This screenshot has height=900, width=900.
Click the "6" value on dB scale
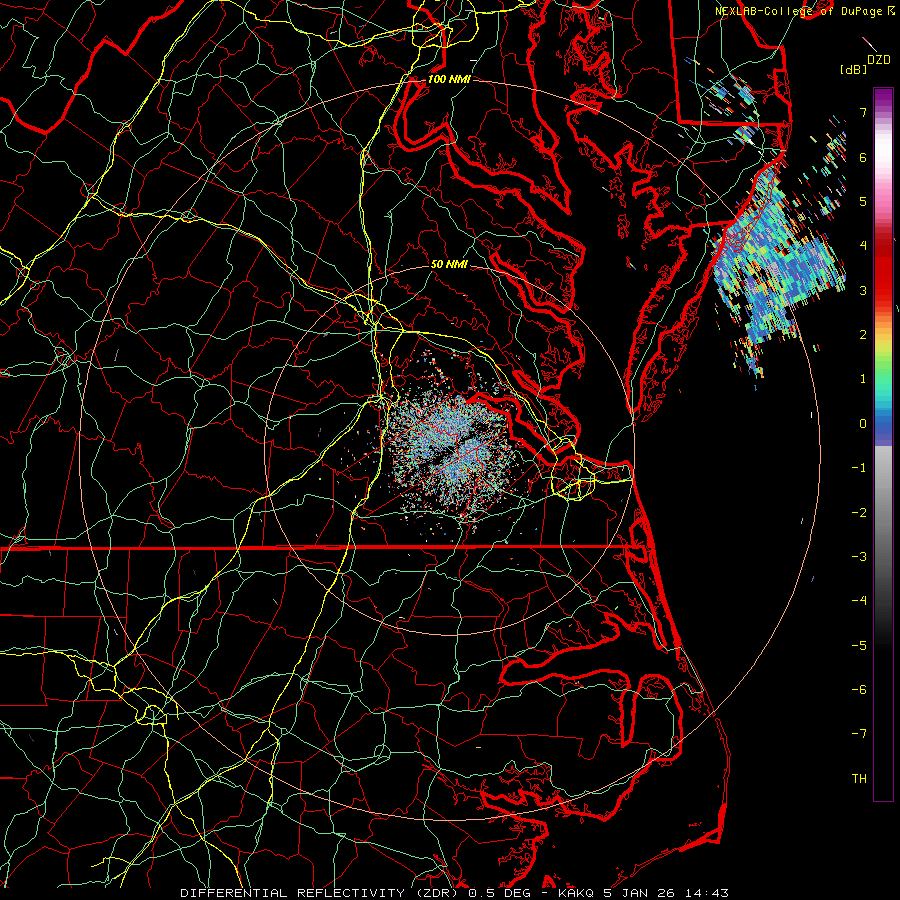coord(863,157)
